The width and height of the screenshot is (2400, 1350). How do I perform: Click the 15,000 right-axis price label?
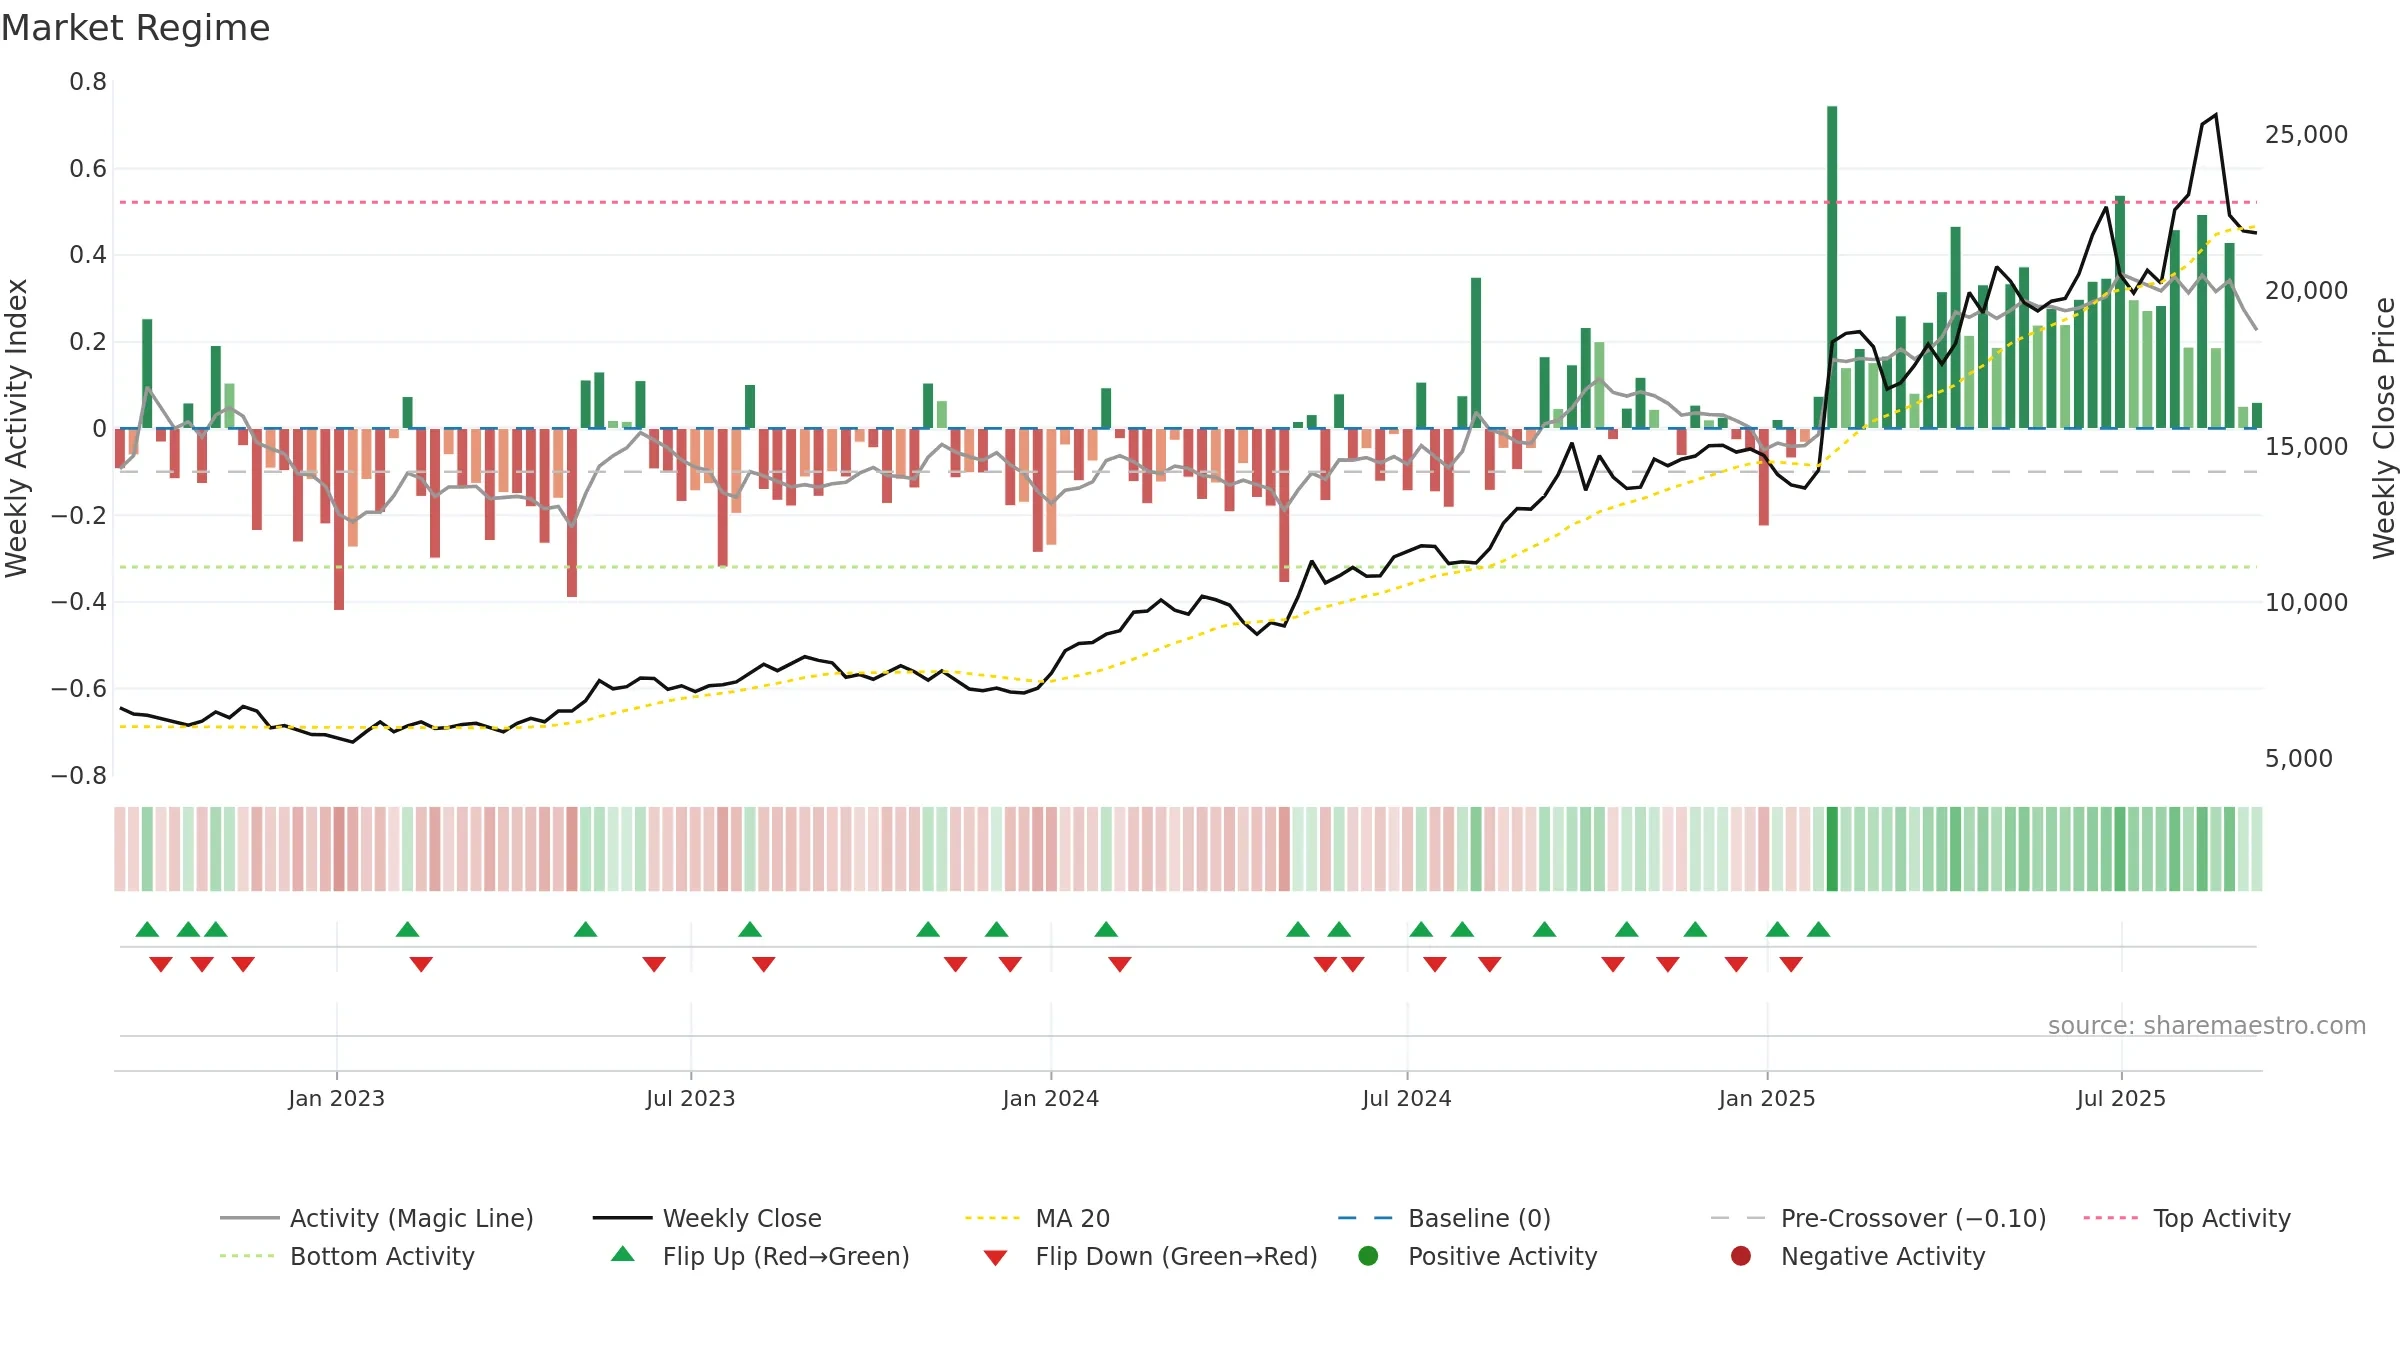click(x=2306, y=447)
